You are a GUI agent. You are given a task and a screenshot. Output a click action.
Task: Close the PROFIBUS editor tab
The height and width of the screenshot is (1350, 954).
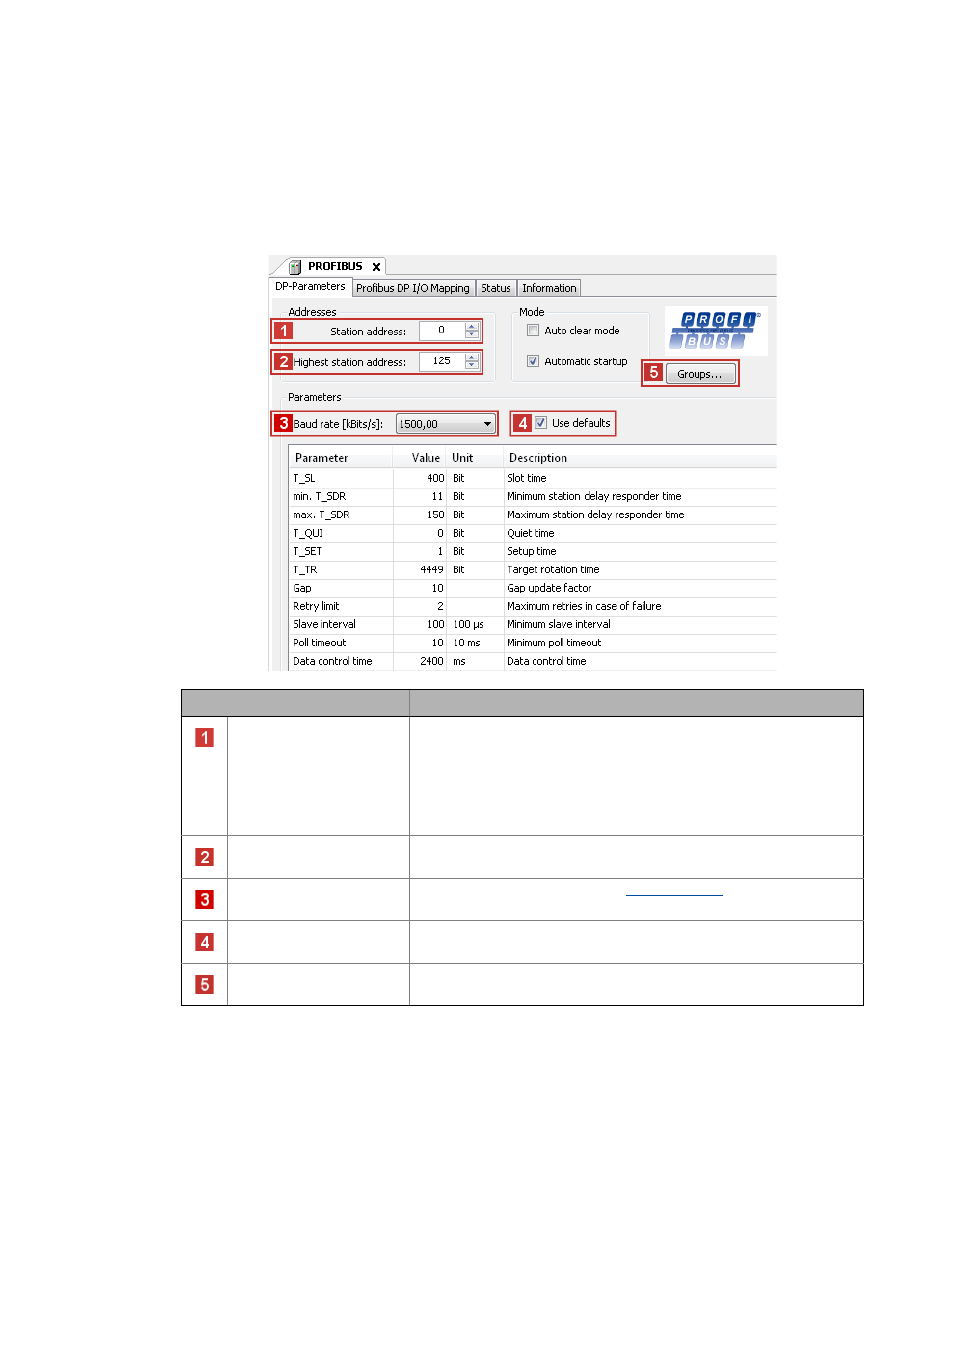376,267
